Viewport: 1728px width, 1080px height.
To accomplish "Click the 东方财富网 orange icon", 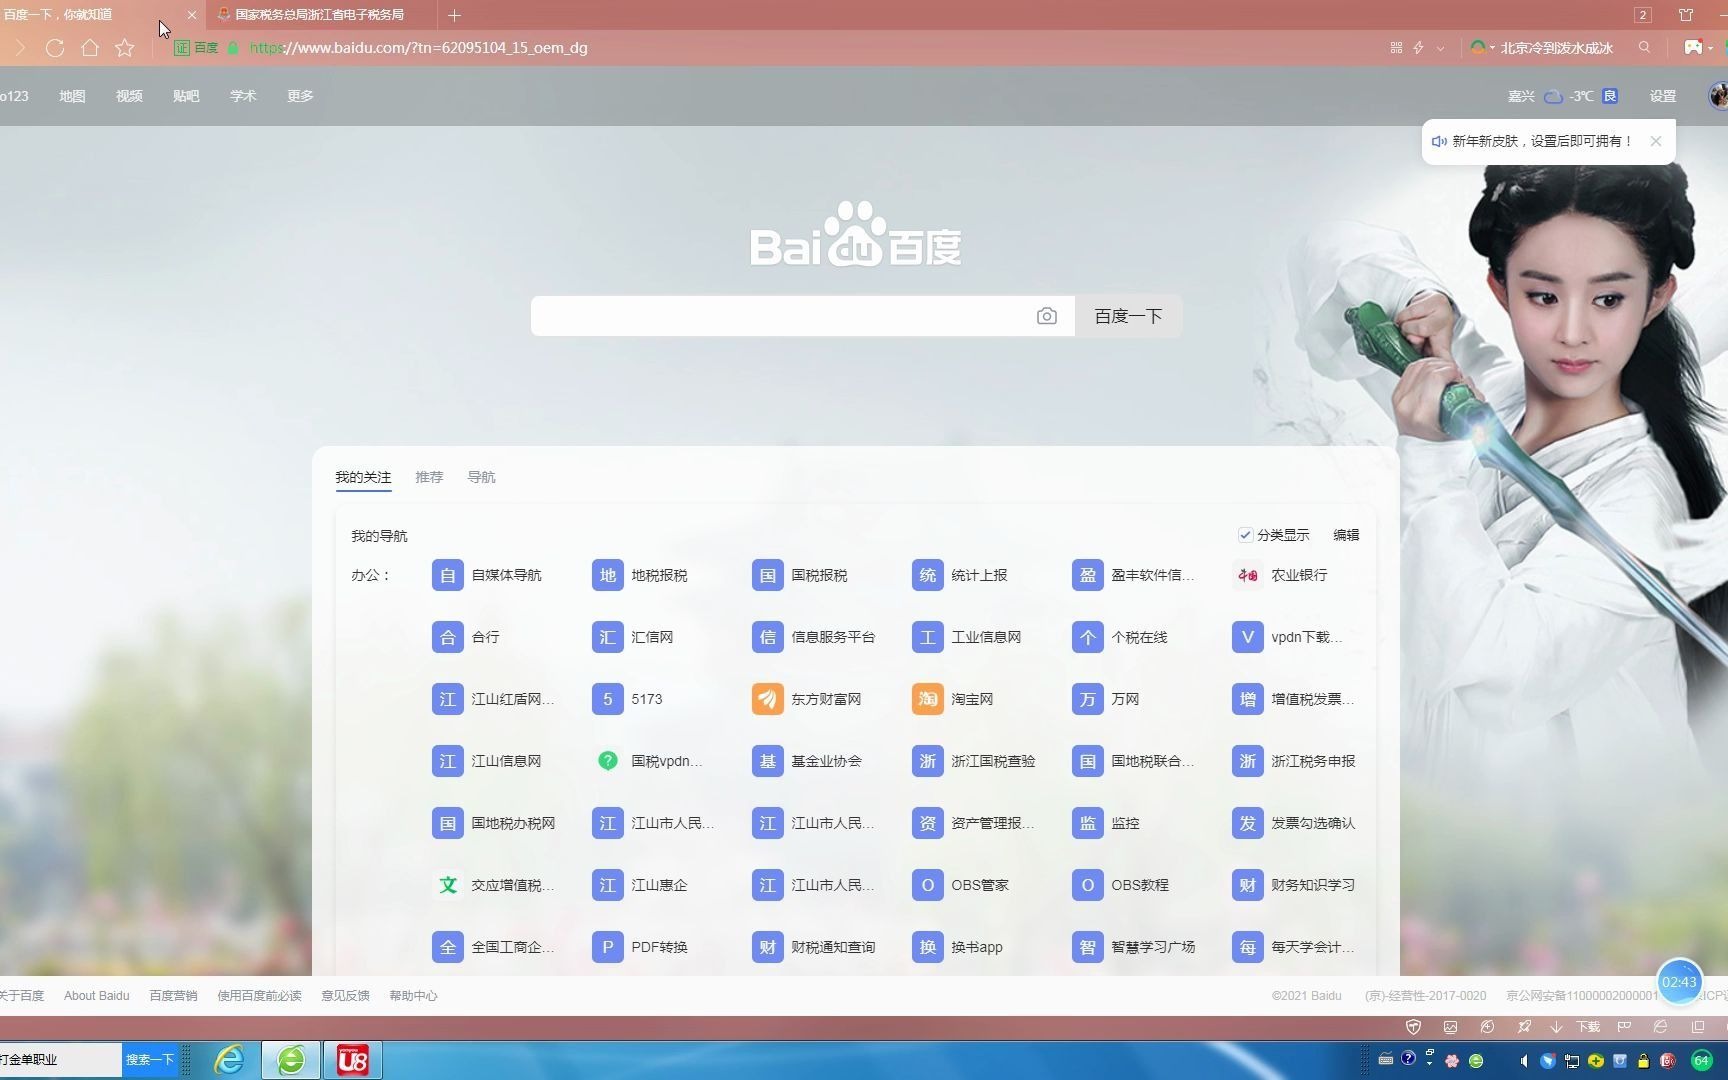I will 768,699.
